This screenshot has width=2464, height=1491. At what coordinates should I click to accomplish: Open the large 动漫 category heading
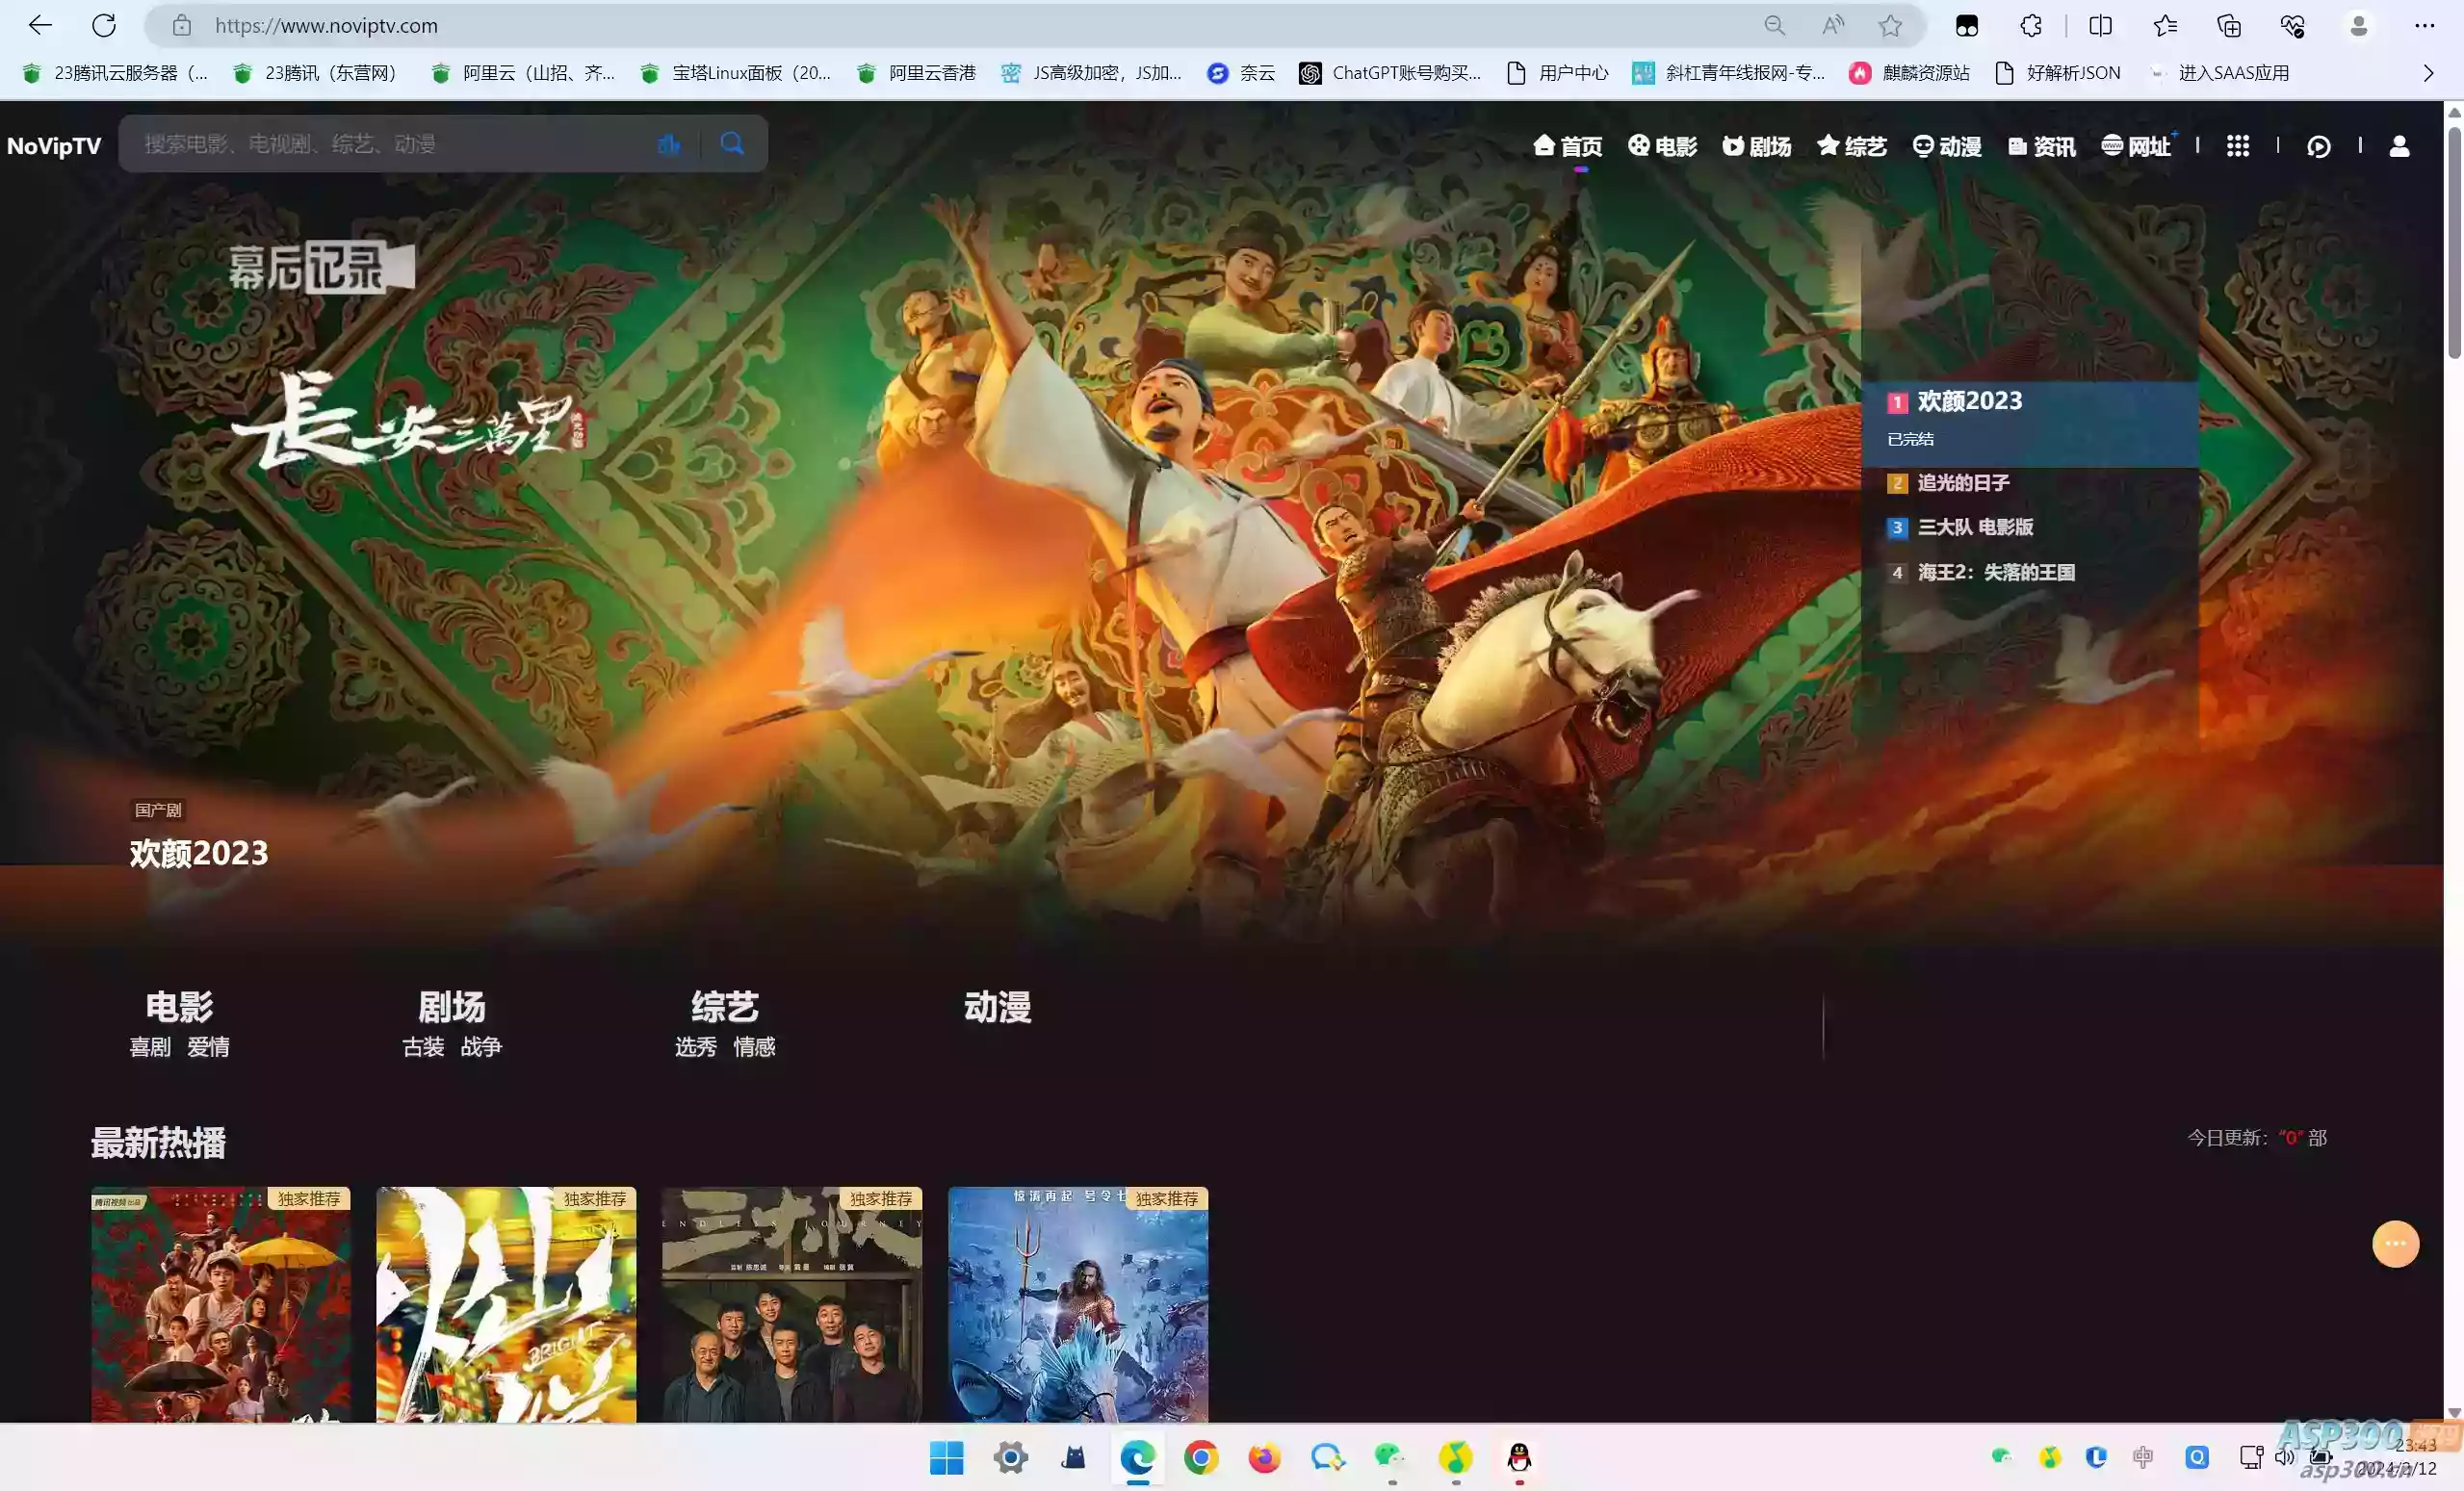point(997,1007)
